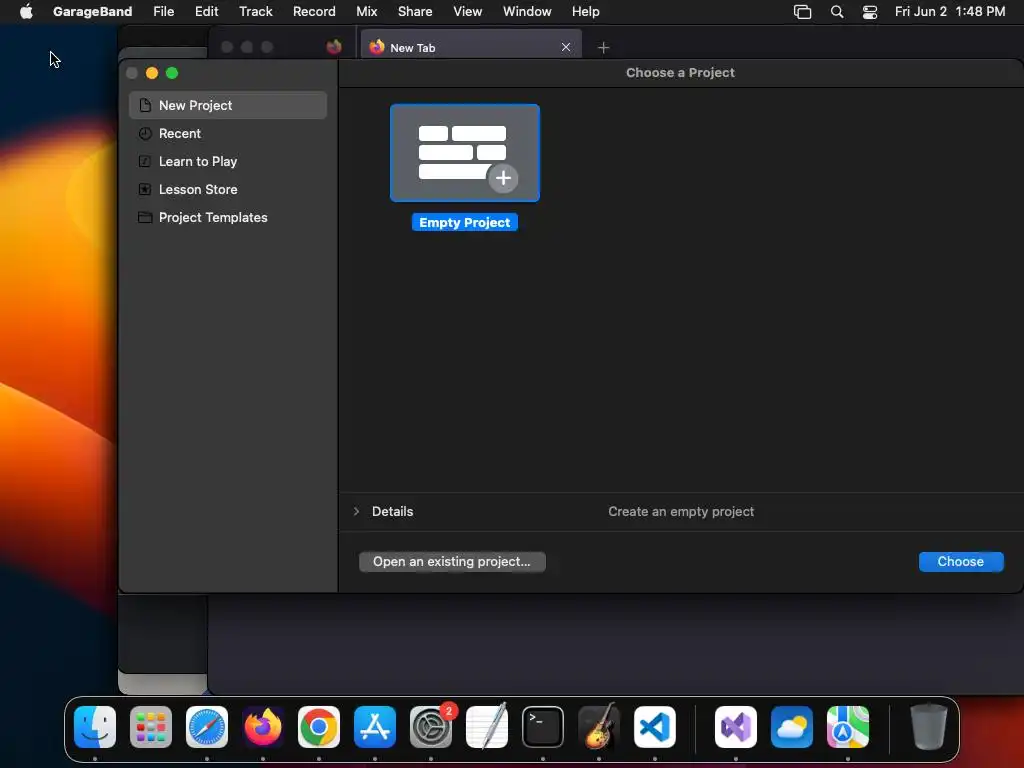Image resolution: width=1024 pixels, height=768 pixels.
Task: Click the Recent clock icon
Action: tap(145, 133)
